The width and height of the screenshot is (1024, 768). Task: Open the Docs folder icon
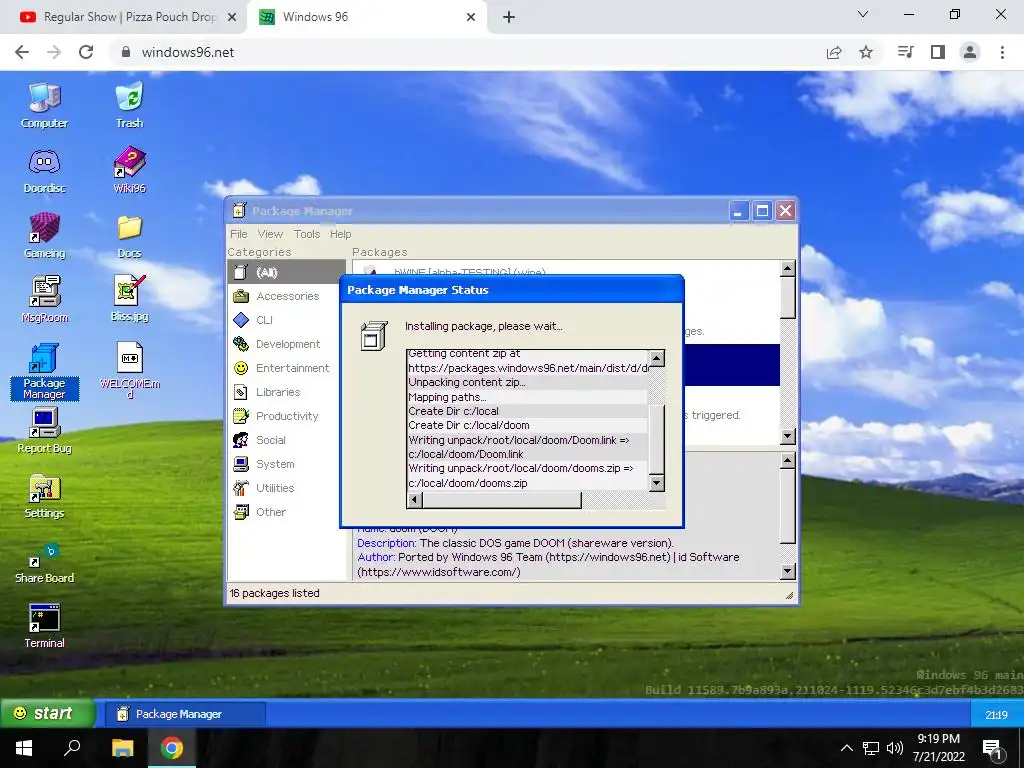(x=129, y=236)
